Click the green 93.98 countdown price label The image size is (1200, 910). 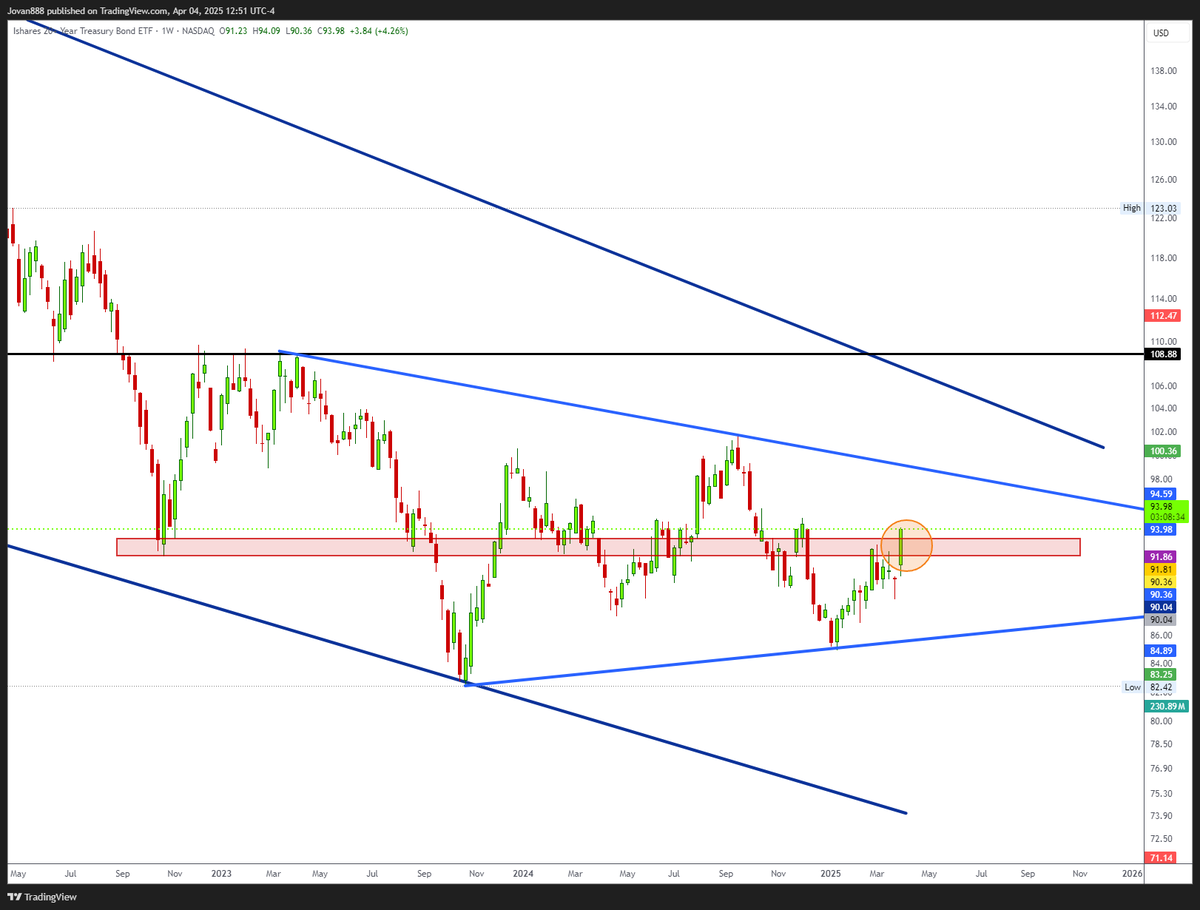tap(1168, 511)
